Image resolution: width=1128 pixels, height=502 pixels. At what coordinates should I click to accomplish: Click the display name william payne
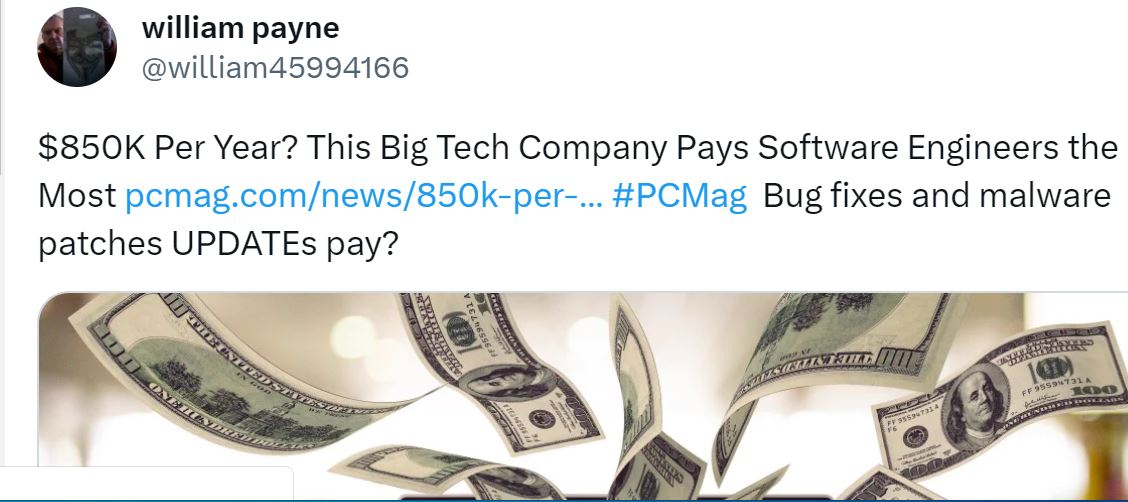pyautogui.click(x=240, y=28)
